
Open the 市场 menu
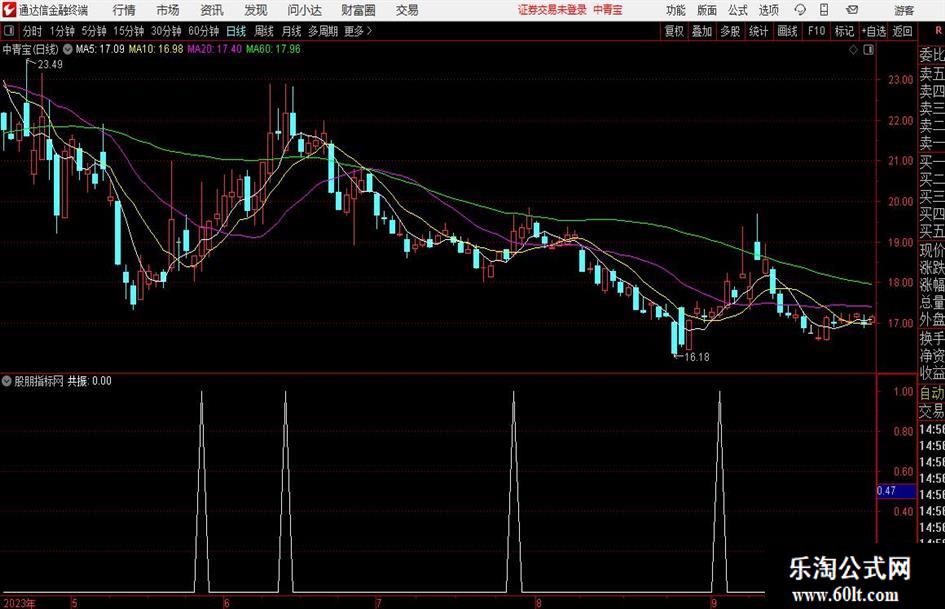coord(168,10)
